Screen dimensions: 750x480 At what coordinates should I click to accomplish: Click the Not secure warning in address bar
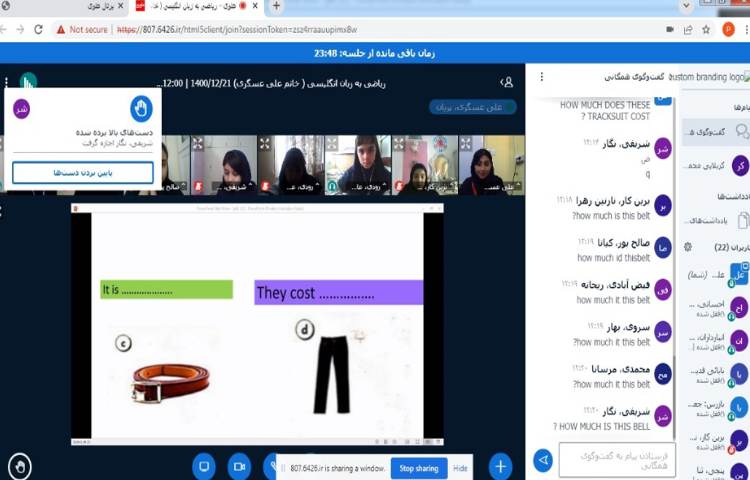(82, 30)
